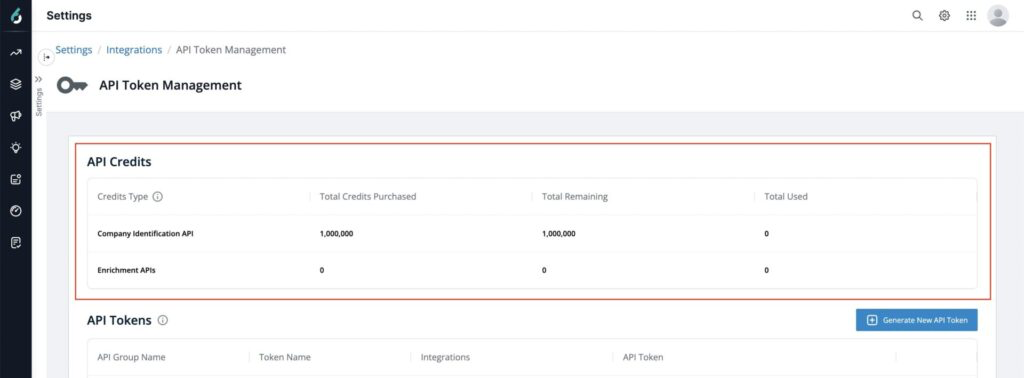Screen dimensions: 1024x378
Task: Open the megaphone campaigns icon in sidebar
Action: [16, 116]
